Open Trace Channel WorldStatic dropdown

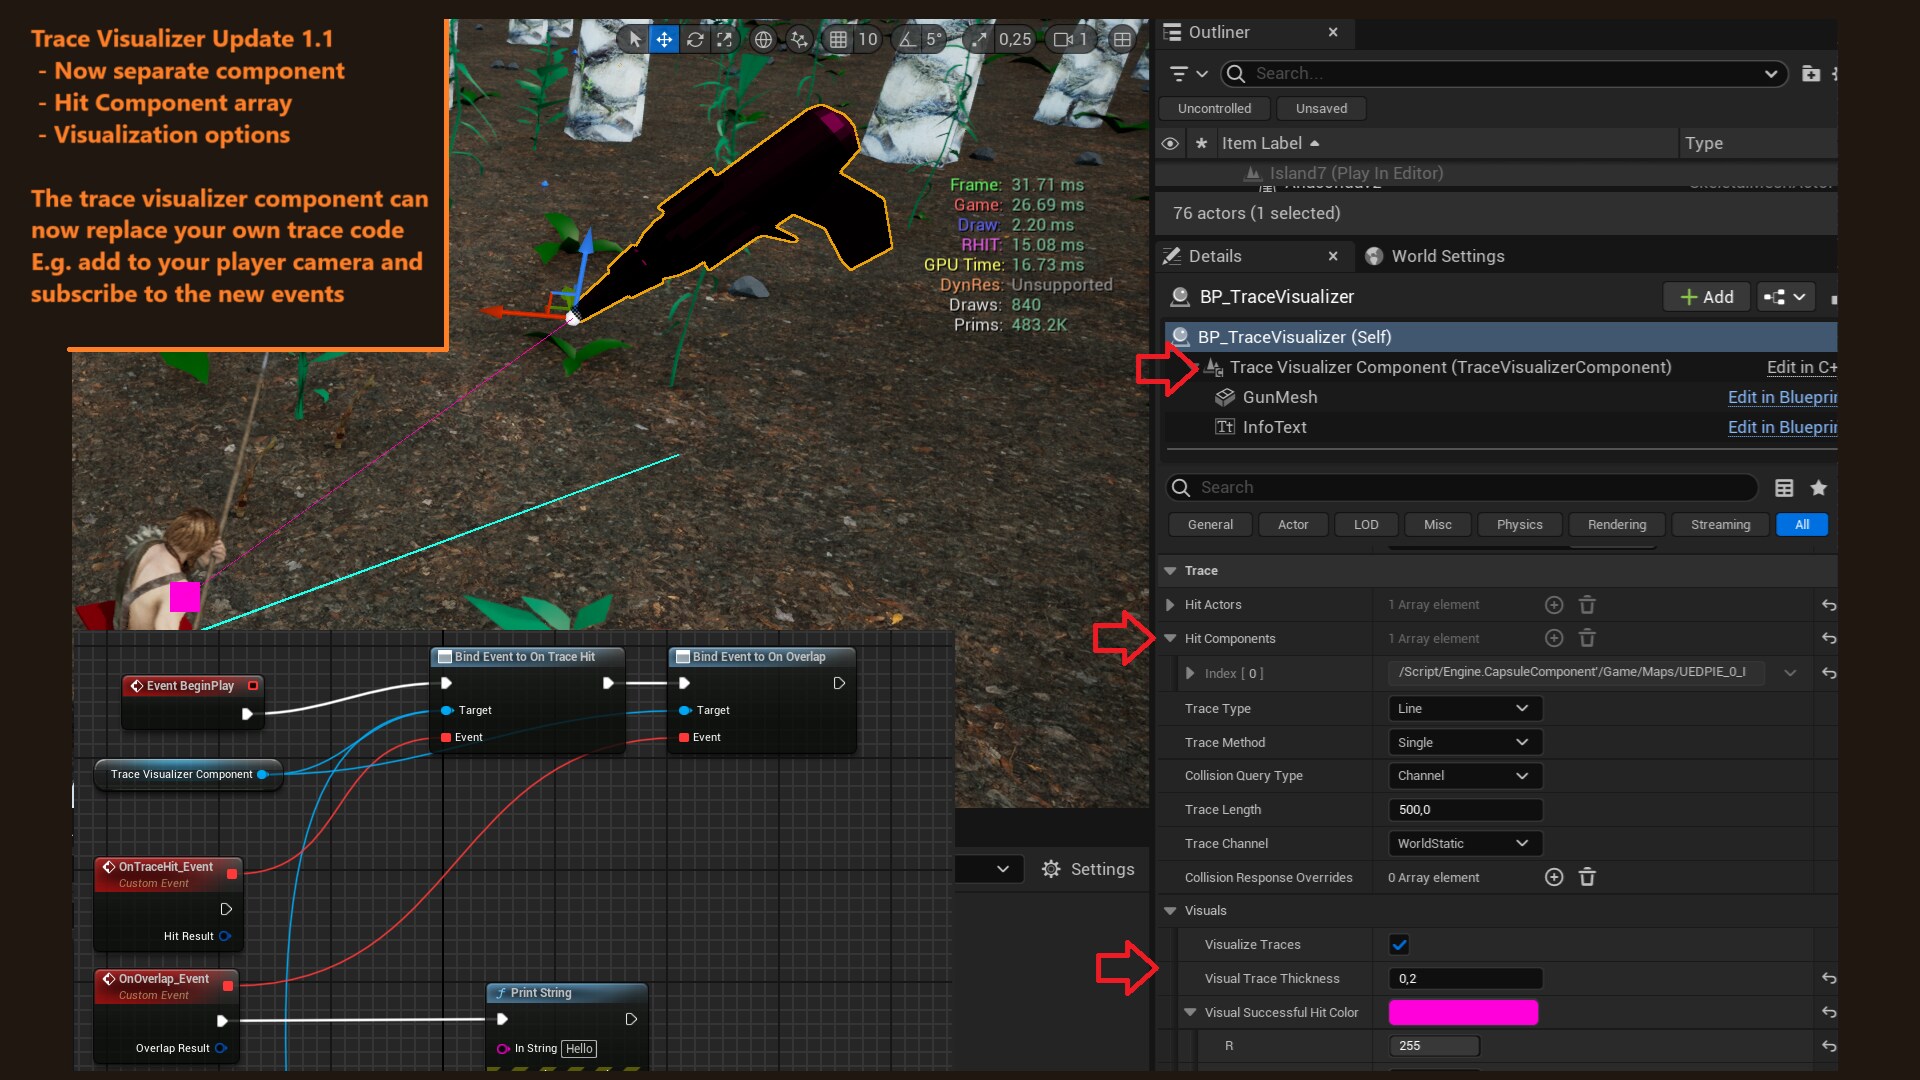point(1464,843)
